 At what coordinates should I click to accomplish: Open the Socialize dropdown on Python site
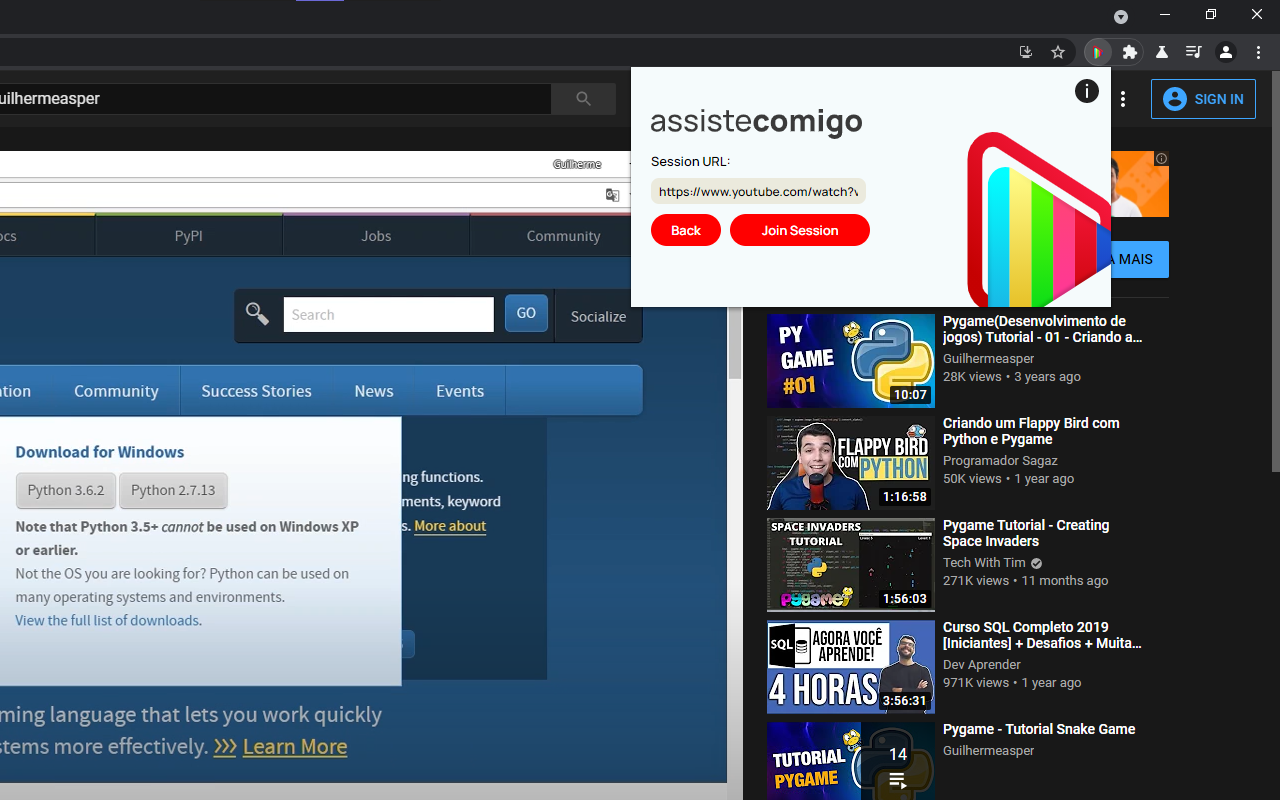pos(598,316)
